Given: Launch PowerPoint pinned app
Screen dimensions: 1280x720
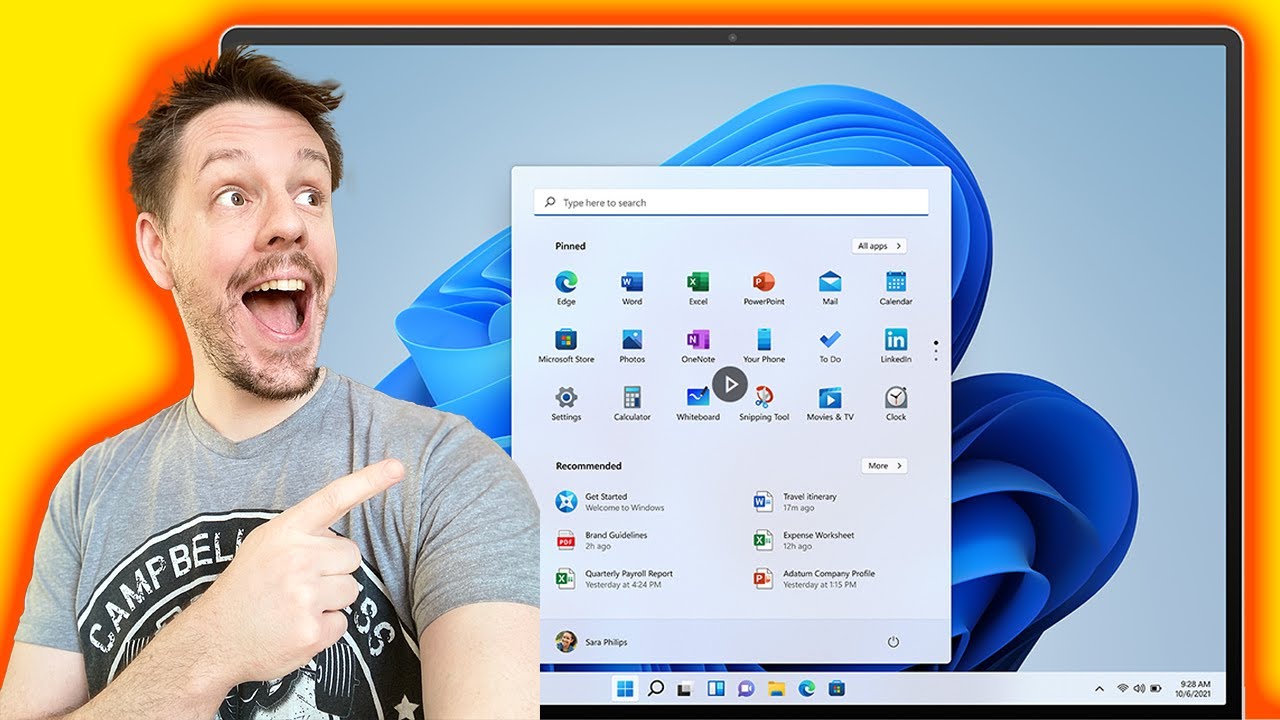Looking at the screenshot, I should (764, 287).
